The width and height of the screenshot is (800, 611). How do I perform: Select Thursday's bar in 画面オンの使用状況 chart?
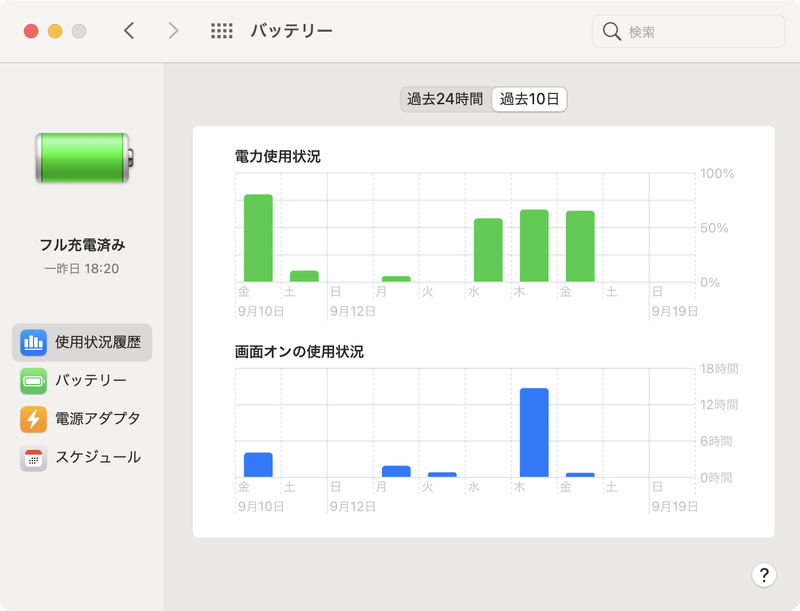click(x=533, y=430)
